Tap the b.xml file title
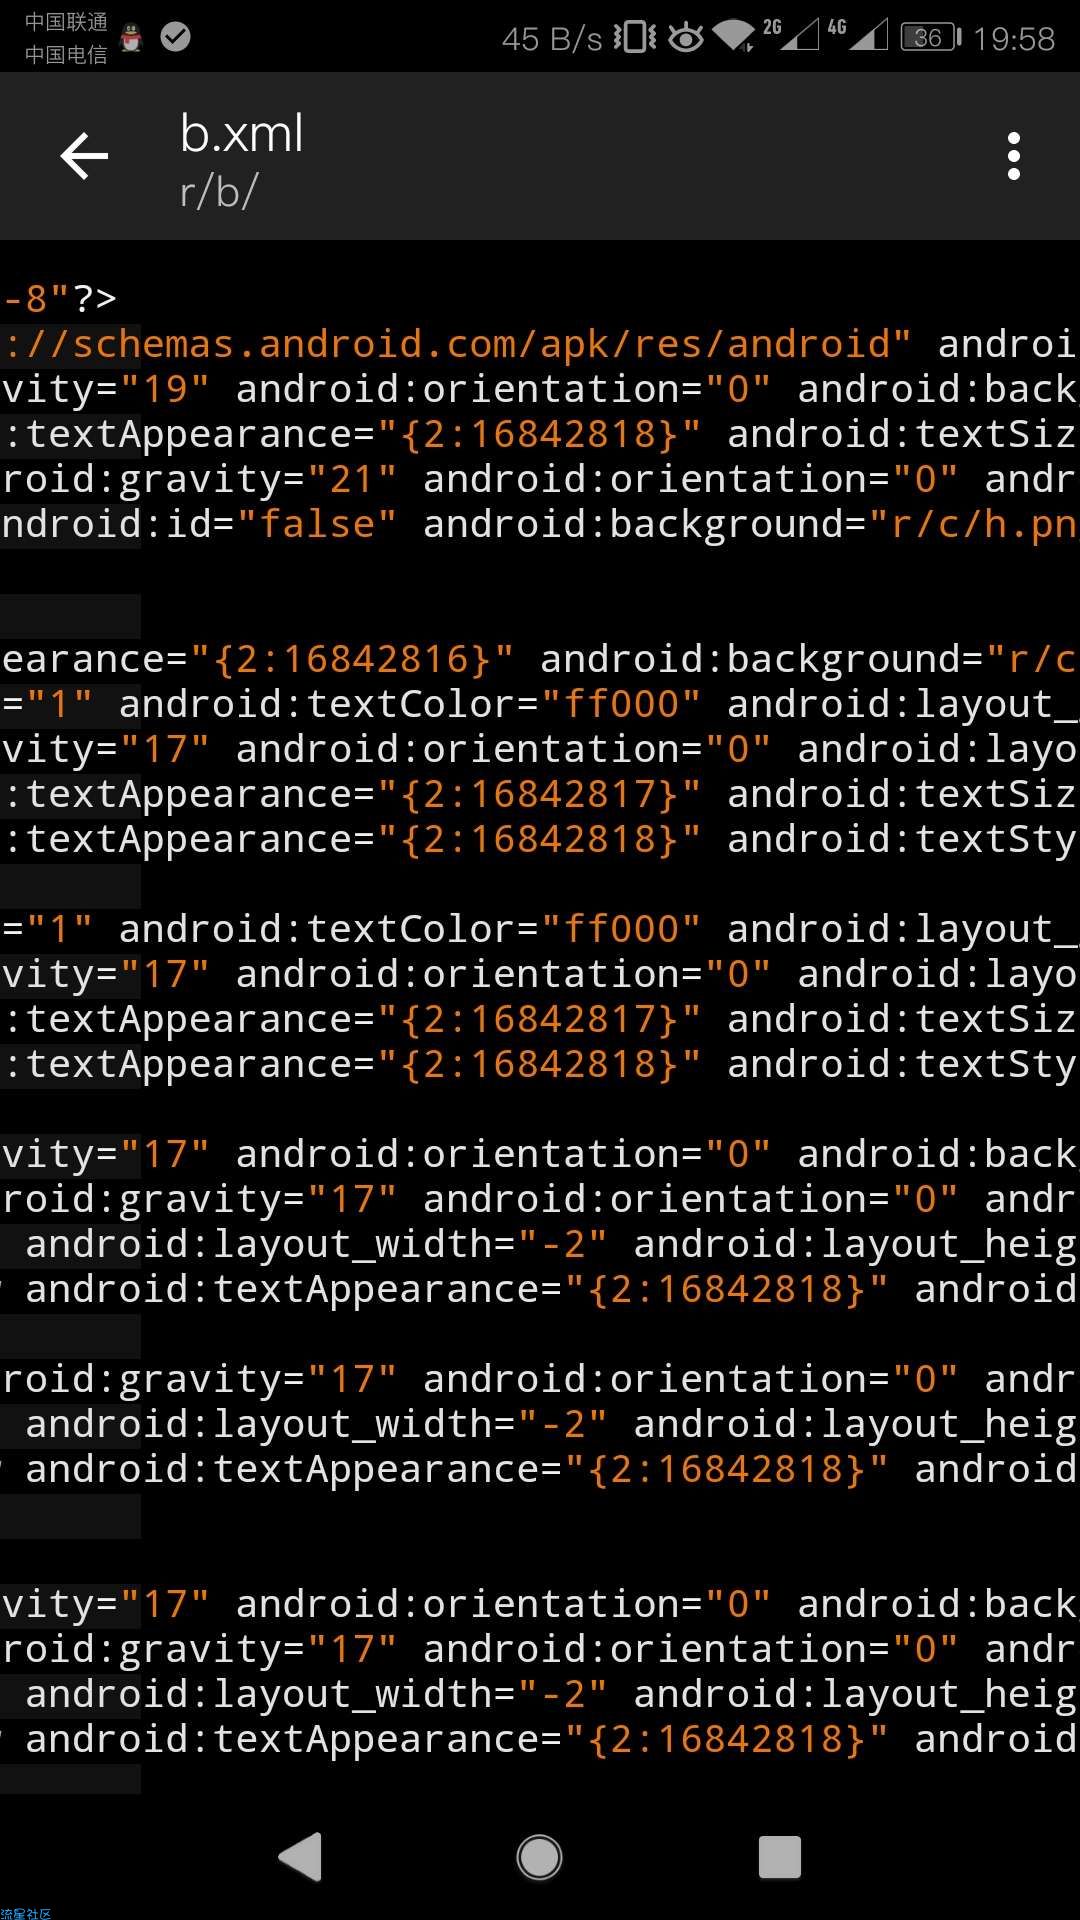 click(241, 134)
